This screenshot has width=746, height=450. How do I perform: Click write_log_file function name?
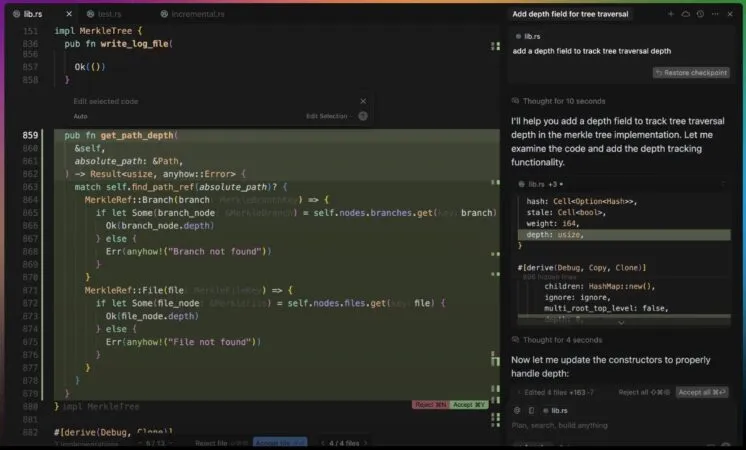(x=134, y=43)
